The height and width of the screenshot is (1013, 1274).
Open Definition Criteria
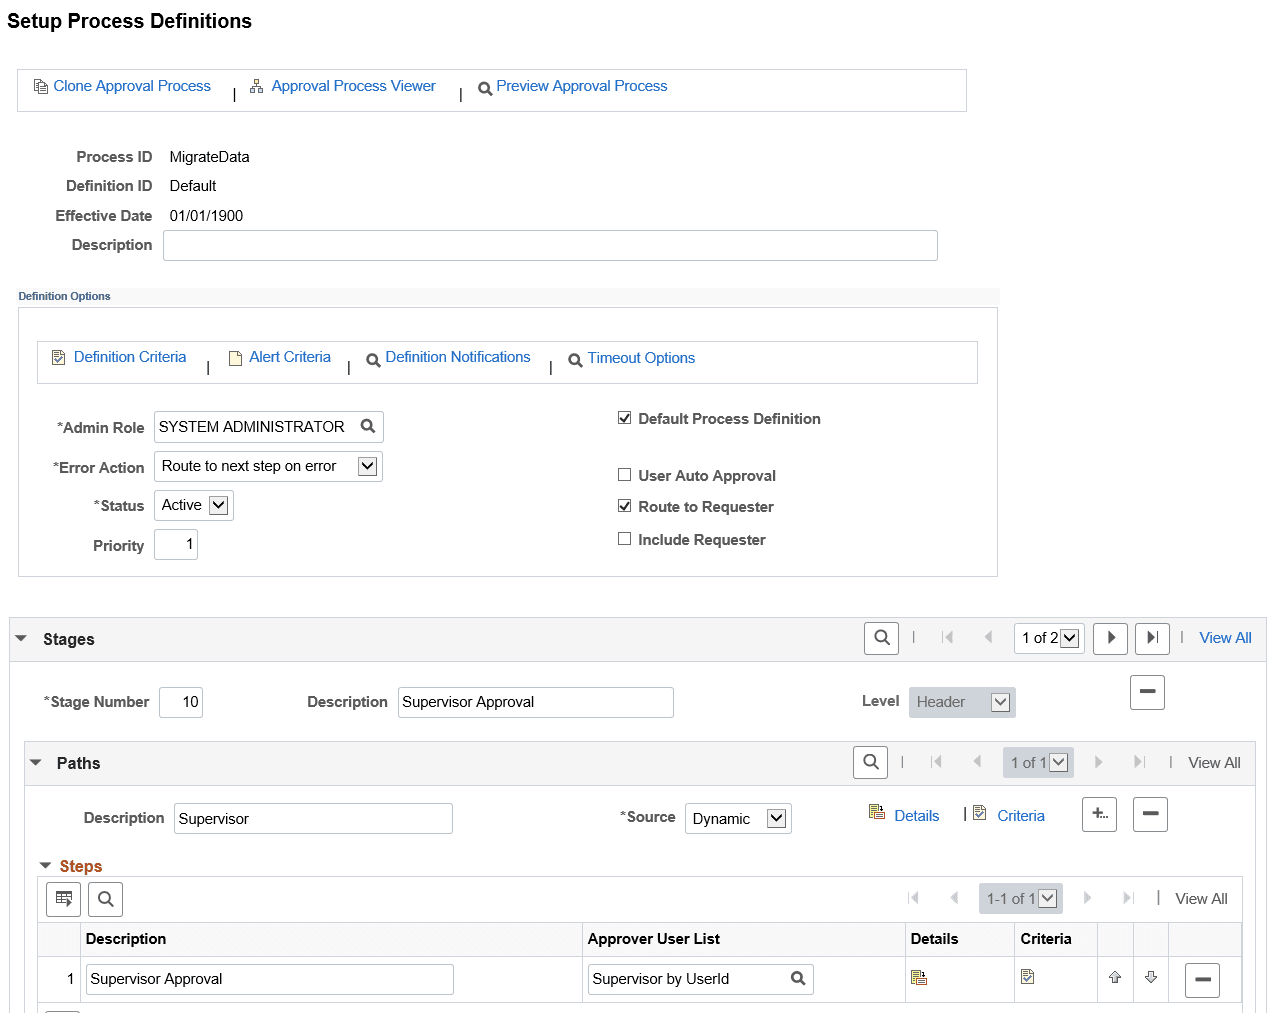(x=129, y=357)
